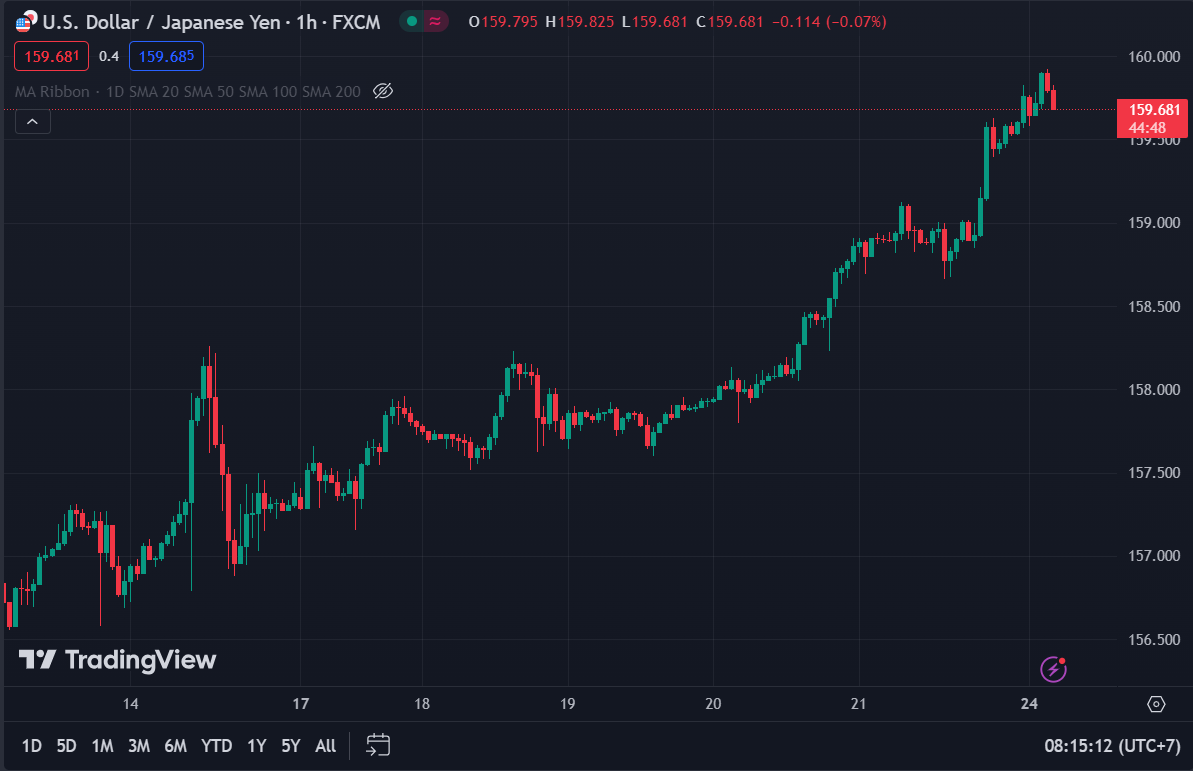Select the All time range
This screenshot has height=771, width=1193.
(x=326, y=746)
